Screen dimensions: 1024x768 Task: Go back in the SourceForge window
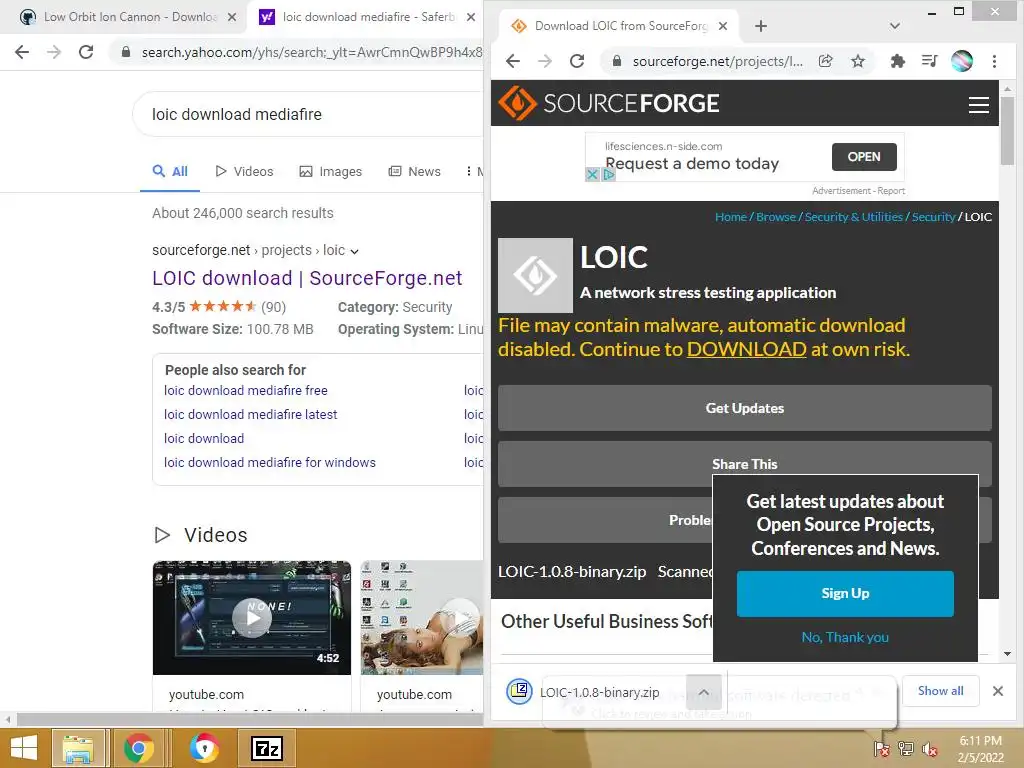pyautogui.click(x=513, y=61)
